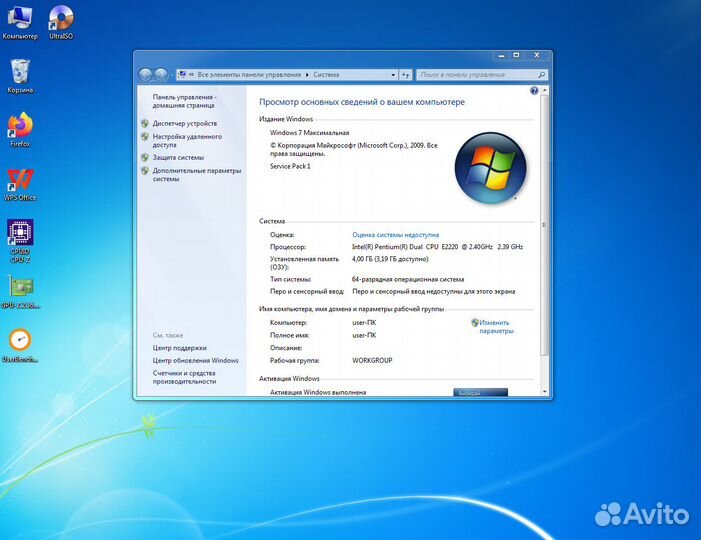Screen dimensions: 701x540
Task: Select the Intel Pentium Dual E2220 processor value
Action: (437, 247)
